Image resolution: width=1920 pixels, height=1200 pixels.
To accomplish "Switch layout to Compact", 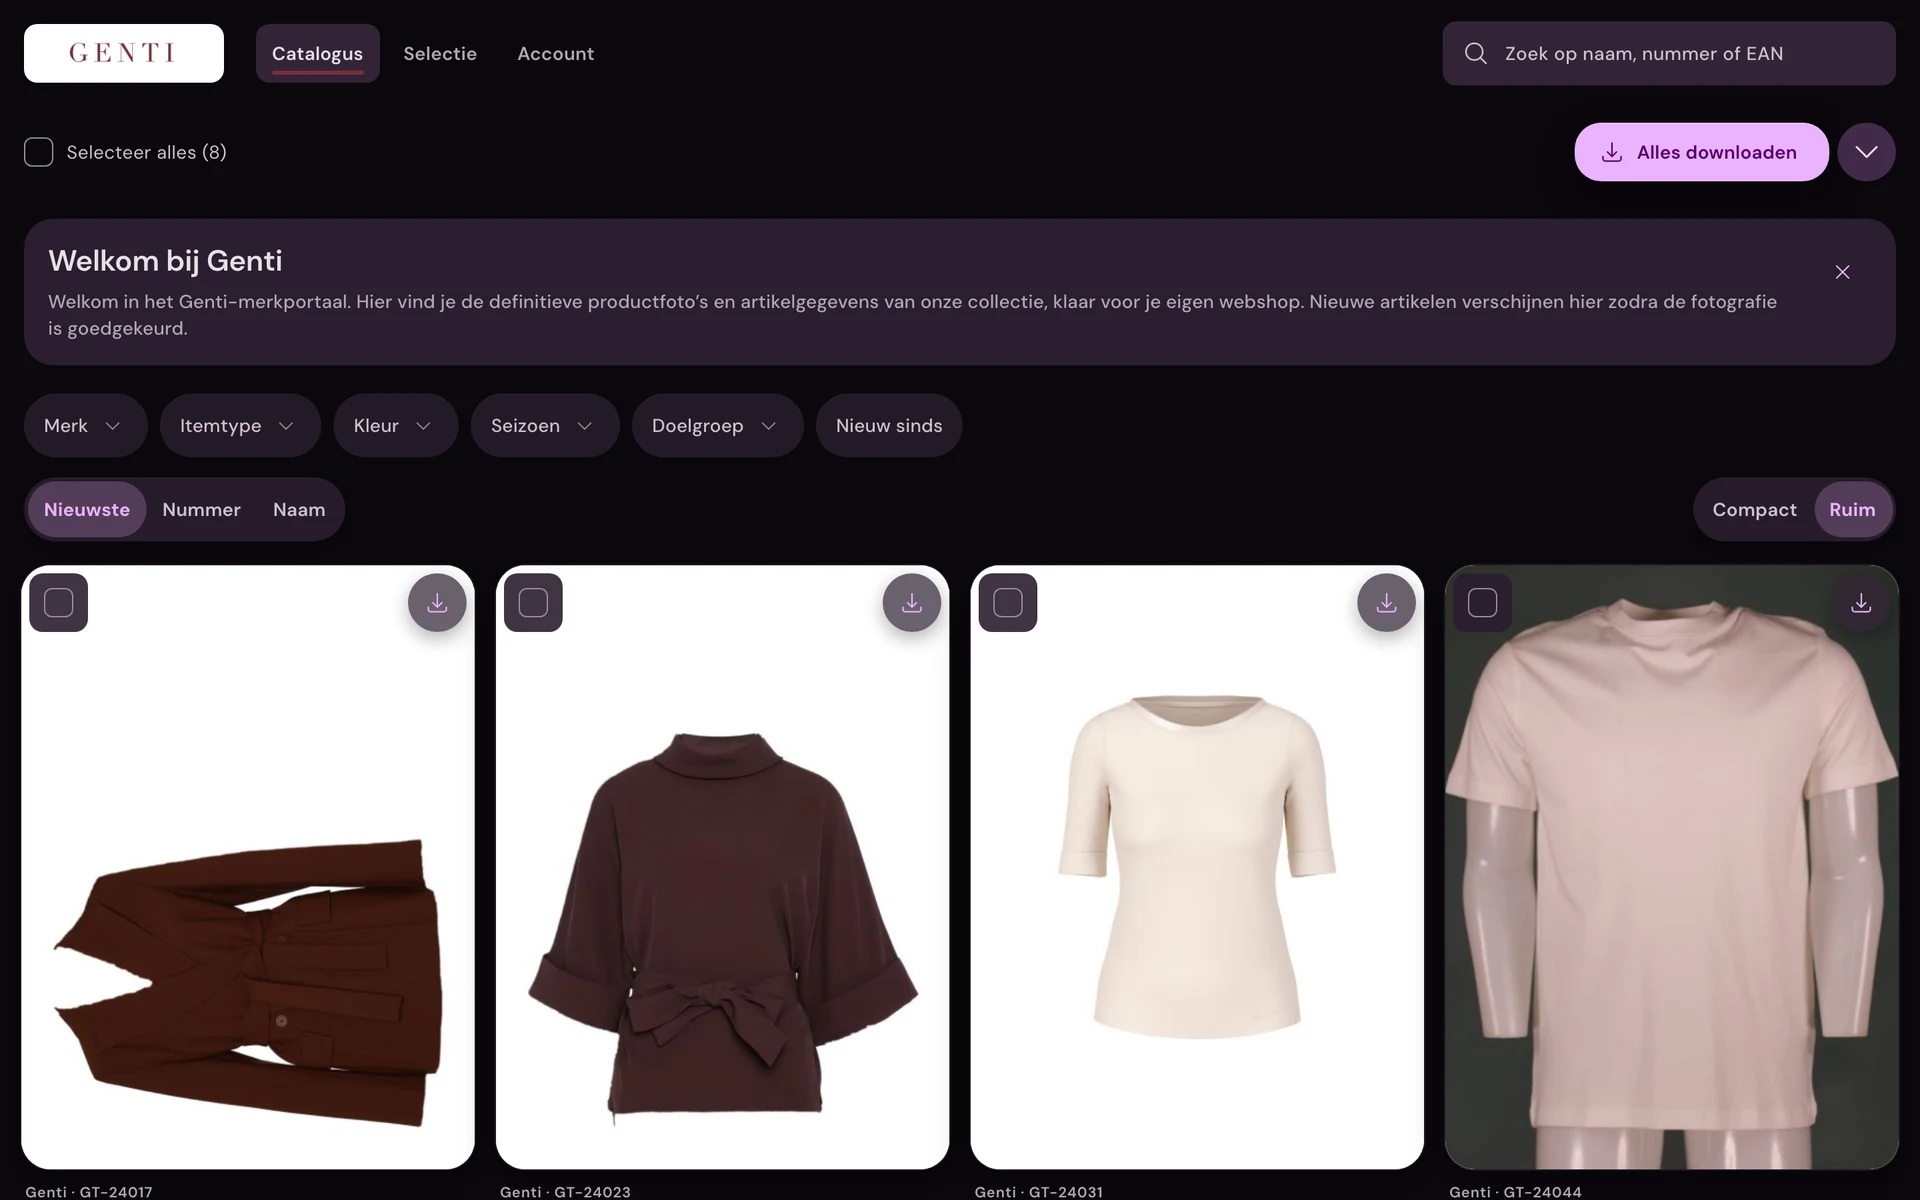I will (x=1754, y=509).
